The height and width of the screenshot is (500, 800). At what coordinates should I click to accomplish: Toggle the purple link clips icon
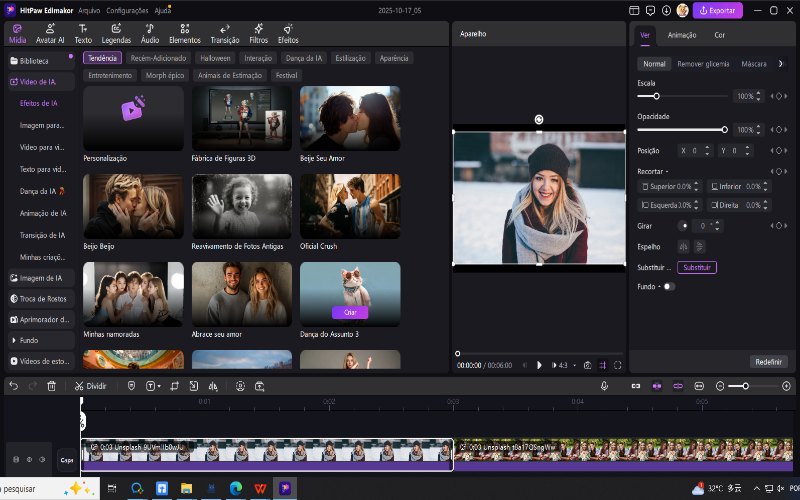pos(678,386)
